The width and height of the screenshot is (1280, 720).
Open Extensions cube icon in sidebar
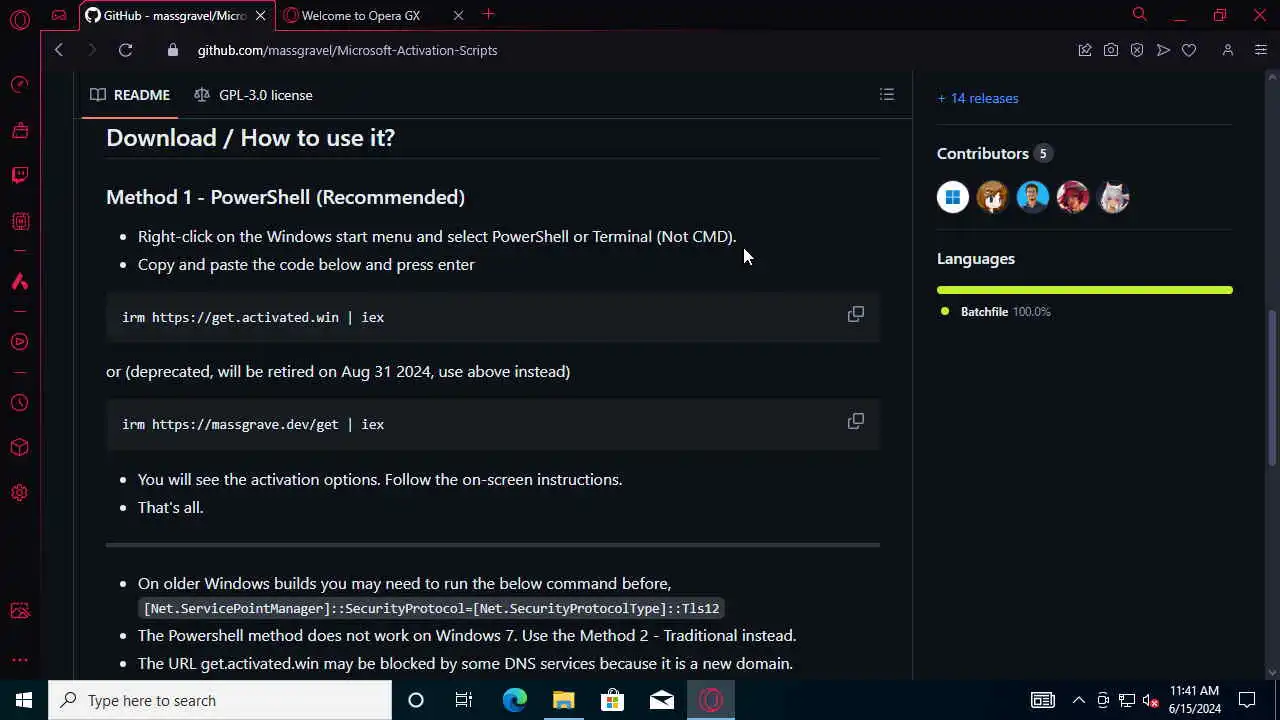(x=19, y=448)
